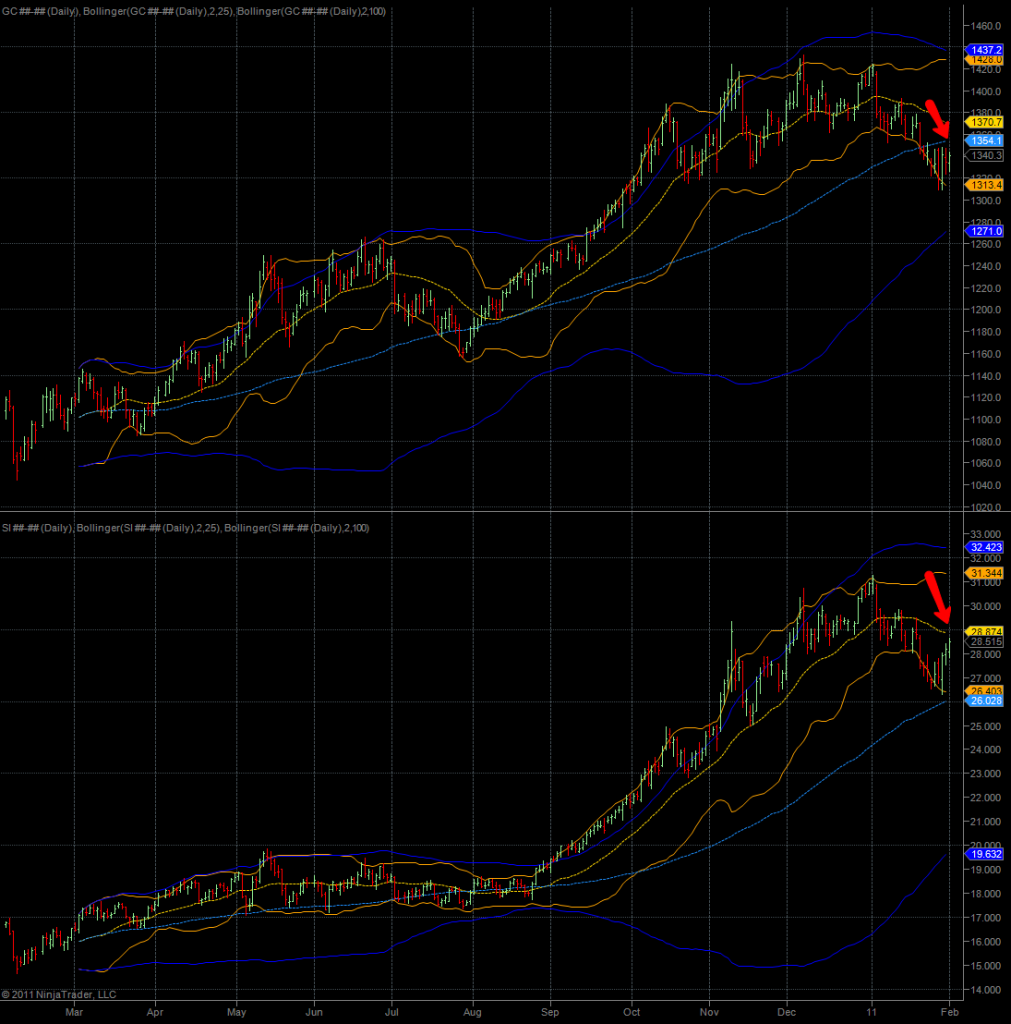The width and height of the screenshot is (1011, 1024).
Task: Select the blue 1437.2 price marker
Action: [986, 49]
